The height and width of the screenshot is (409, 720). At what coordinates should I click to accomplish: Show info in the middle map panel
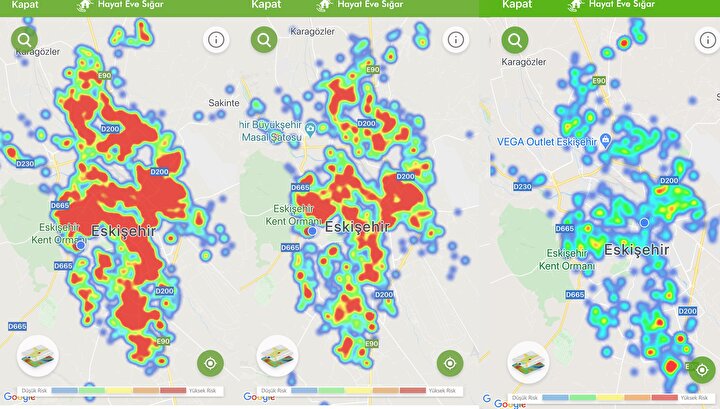click(456, 40)
